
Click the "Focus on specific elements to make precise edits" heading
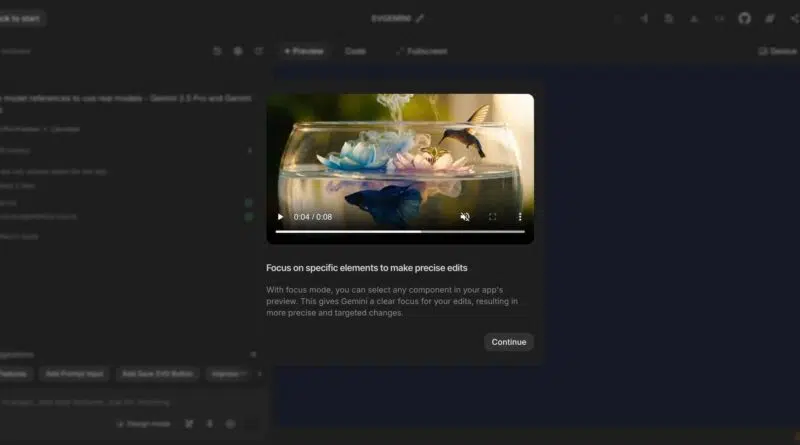click(367, 268)
